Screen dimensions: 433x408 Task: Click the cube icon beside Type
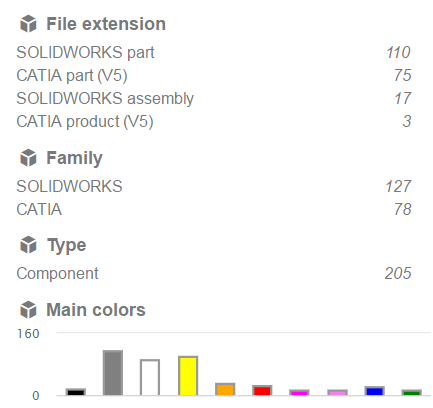point(28,245)
